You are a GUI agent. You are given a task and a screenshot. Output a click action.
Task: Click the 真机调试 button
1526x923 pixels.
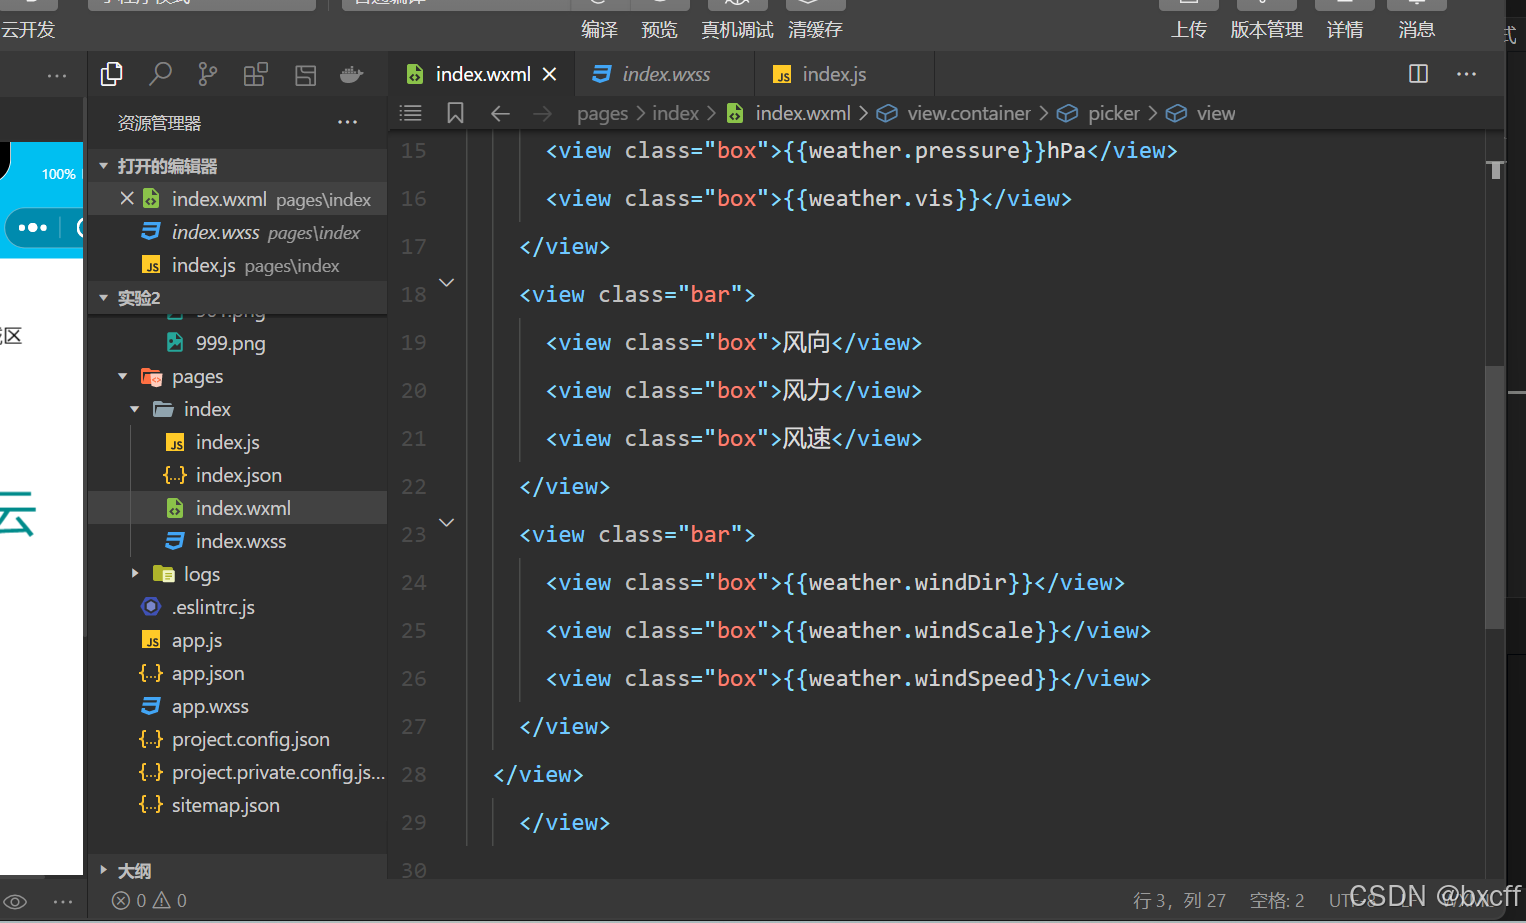tap(737, 30)
